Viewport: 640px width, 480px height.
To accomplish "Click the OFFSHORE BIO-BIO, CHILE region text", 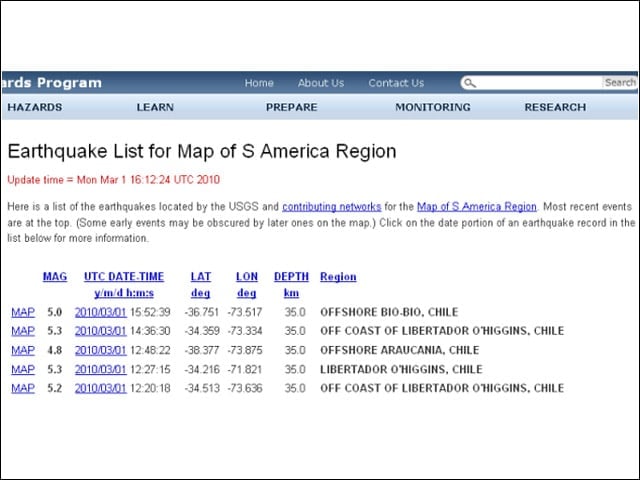I will pyautogui.click(x=389, y=312).
